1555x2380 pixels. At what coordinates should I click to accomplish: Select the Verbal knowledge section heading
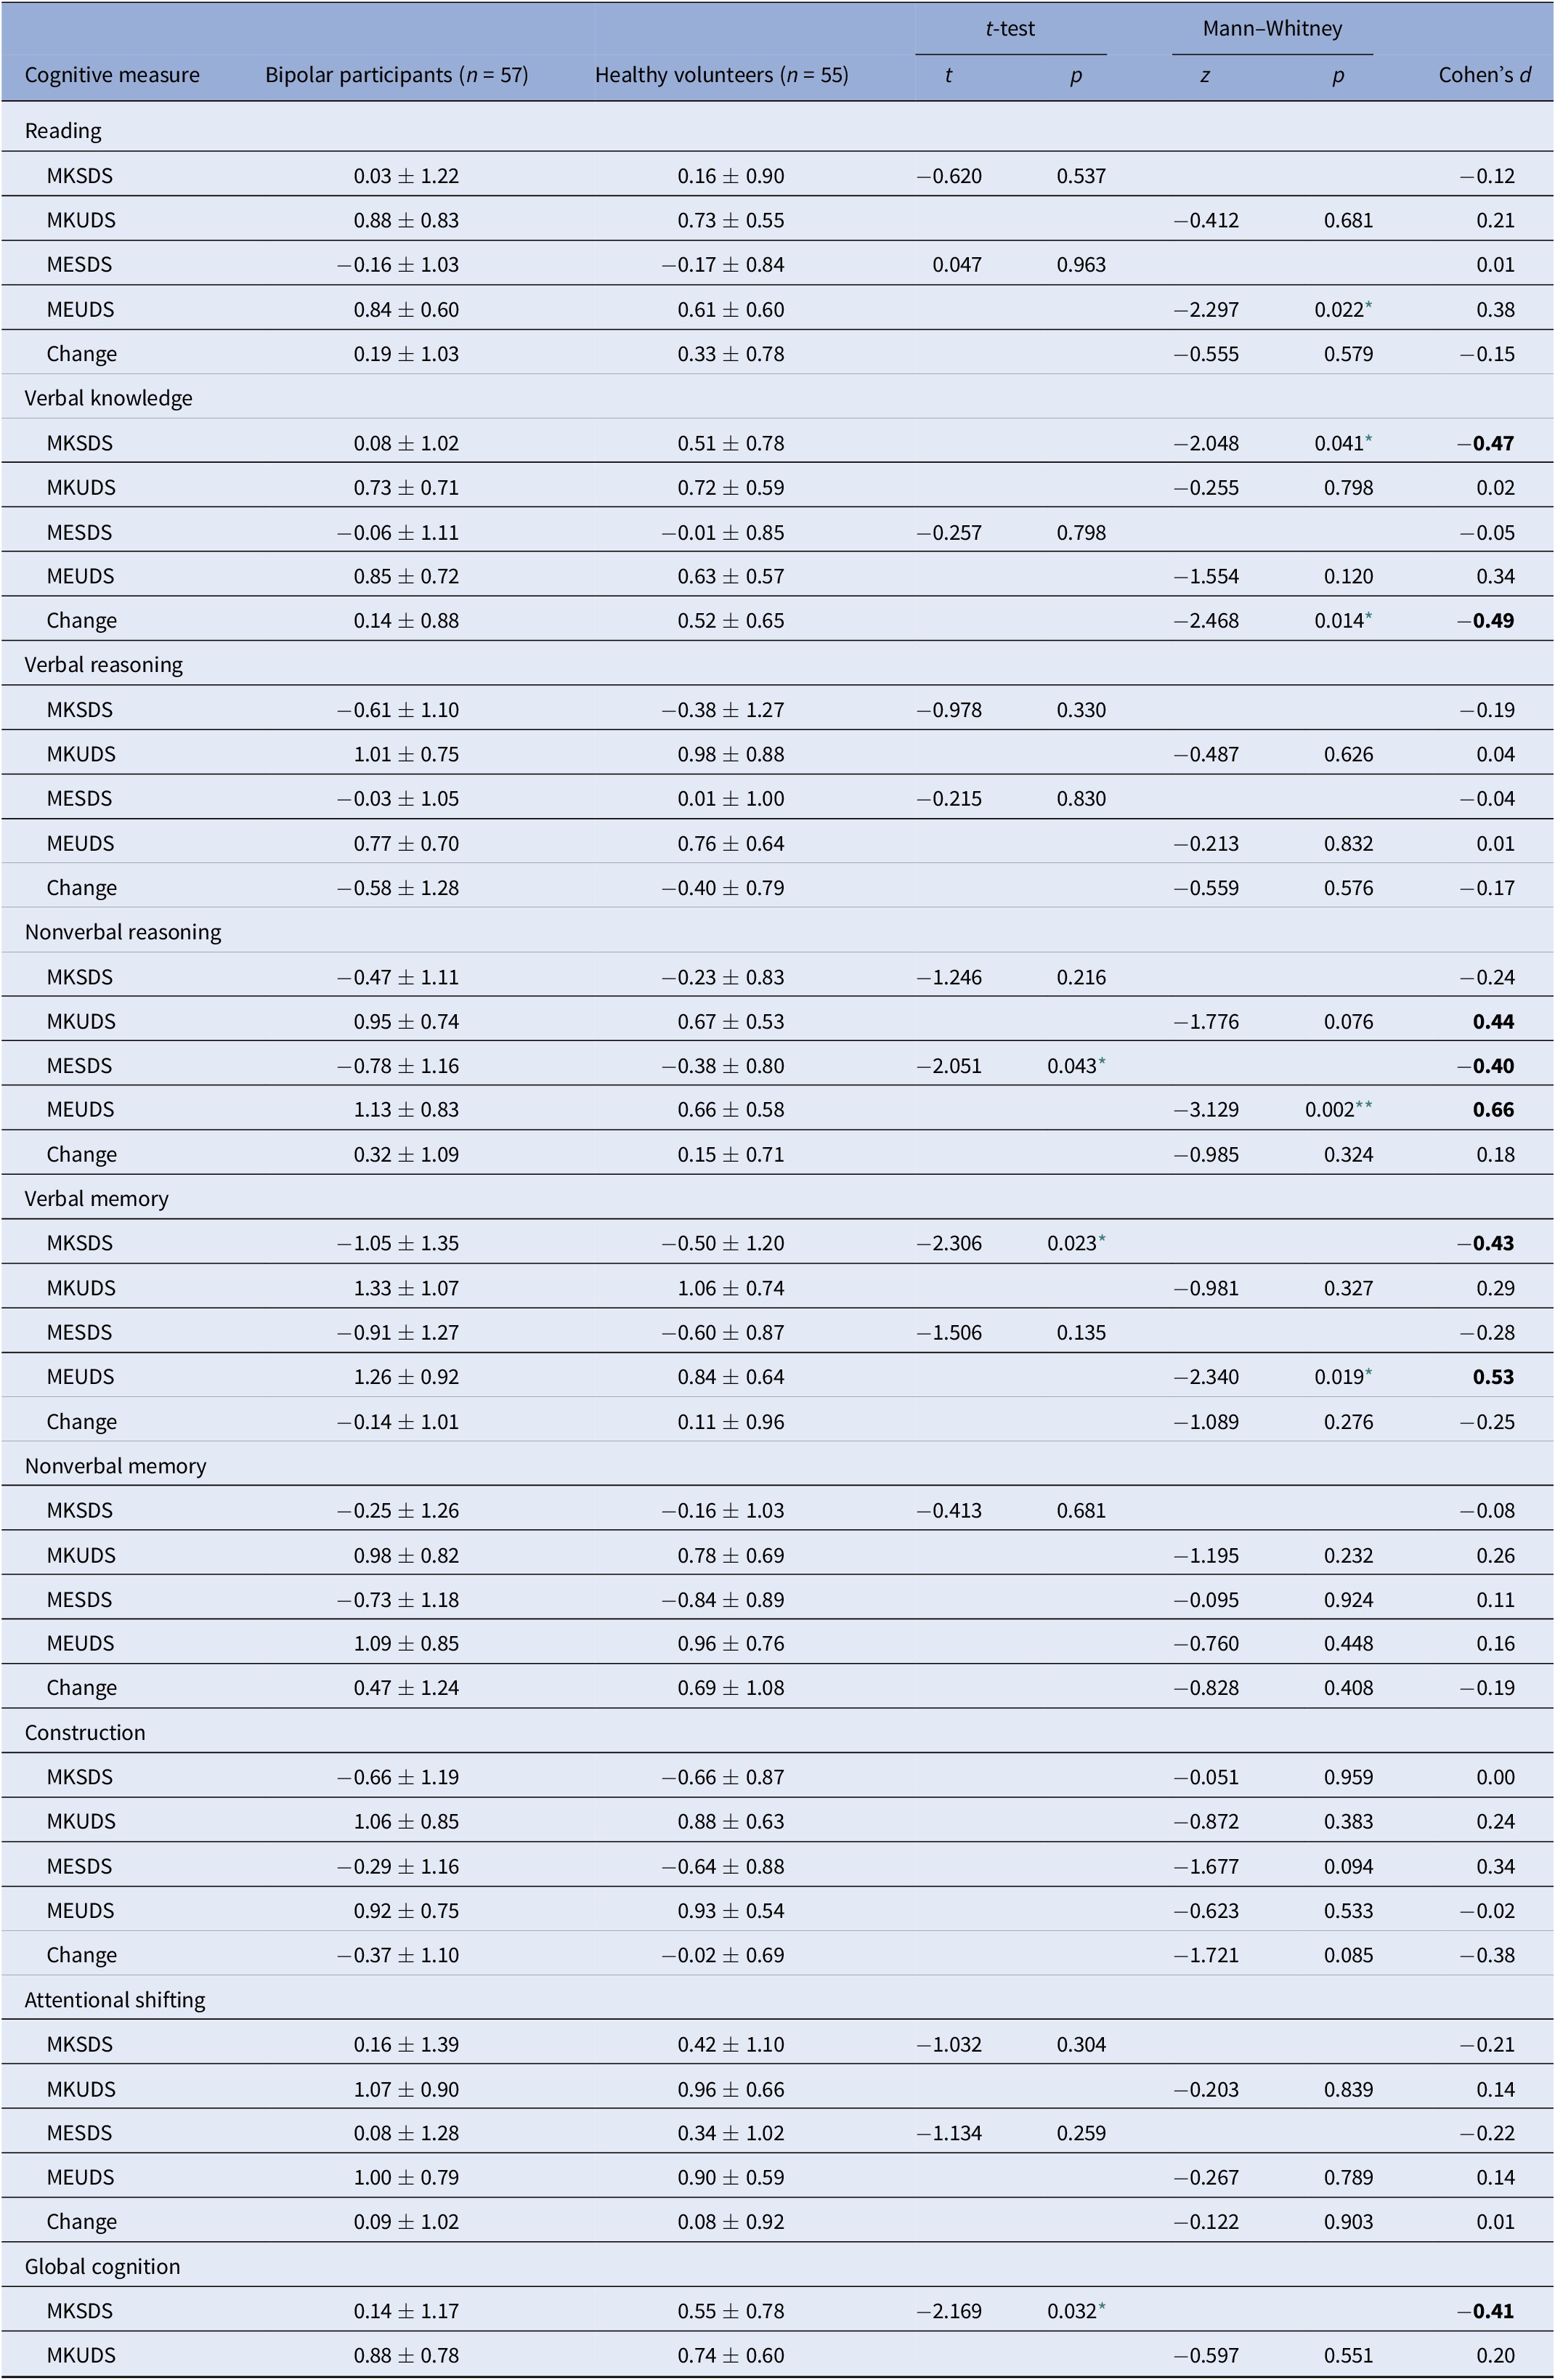click(108, 398)
